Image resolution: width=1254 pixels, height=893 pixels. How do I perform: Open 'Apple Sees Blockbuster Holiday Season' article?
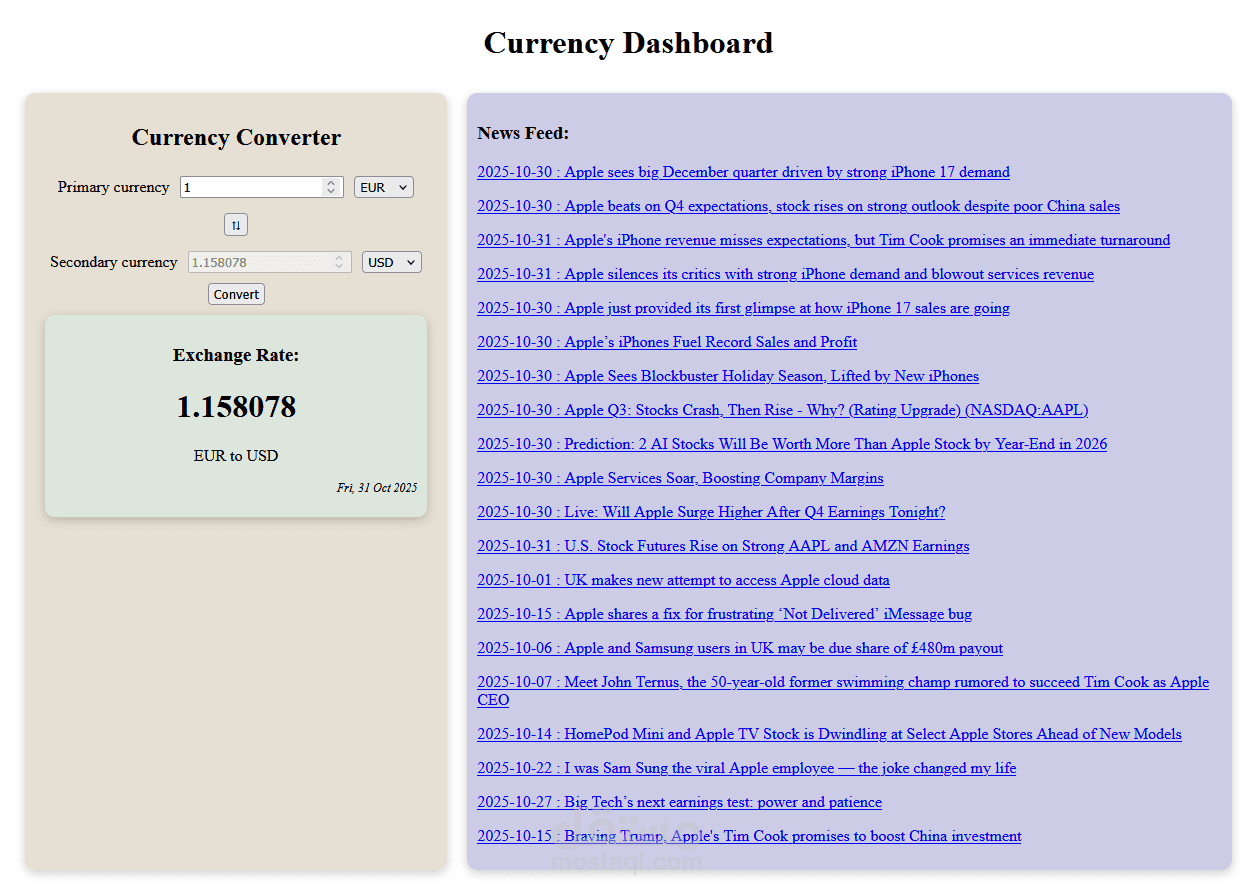[x=727, y=376]
